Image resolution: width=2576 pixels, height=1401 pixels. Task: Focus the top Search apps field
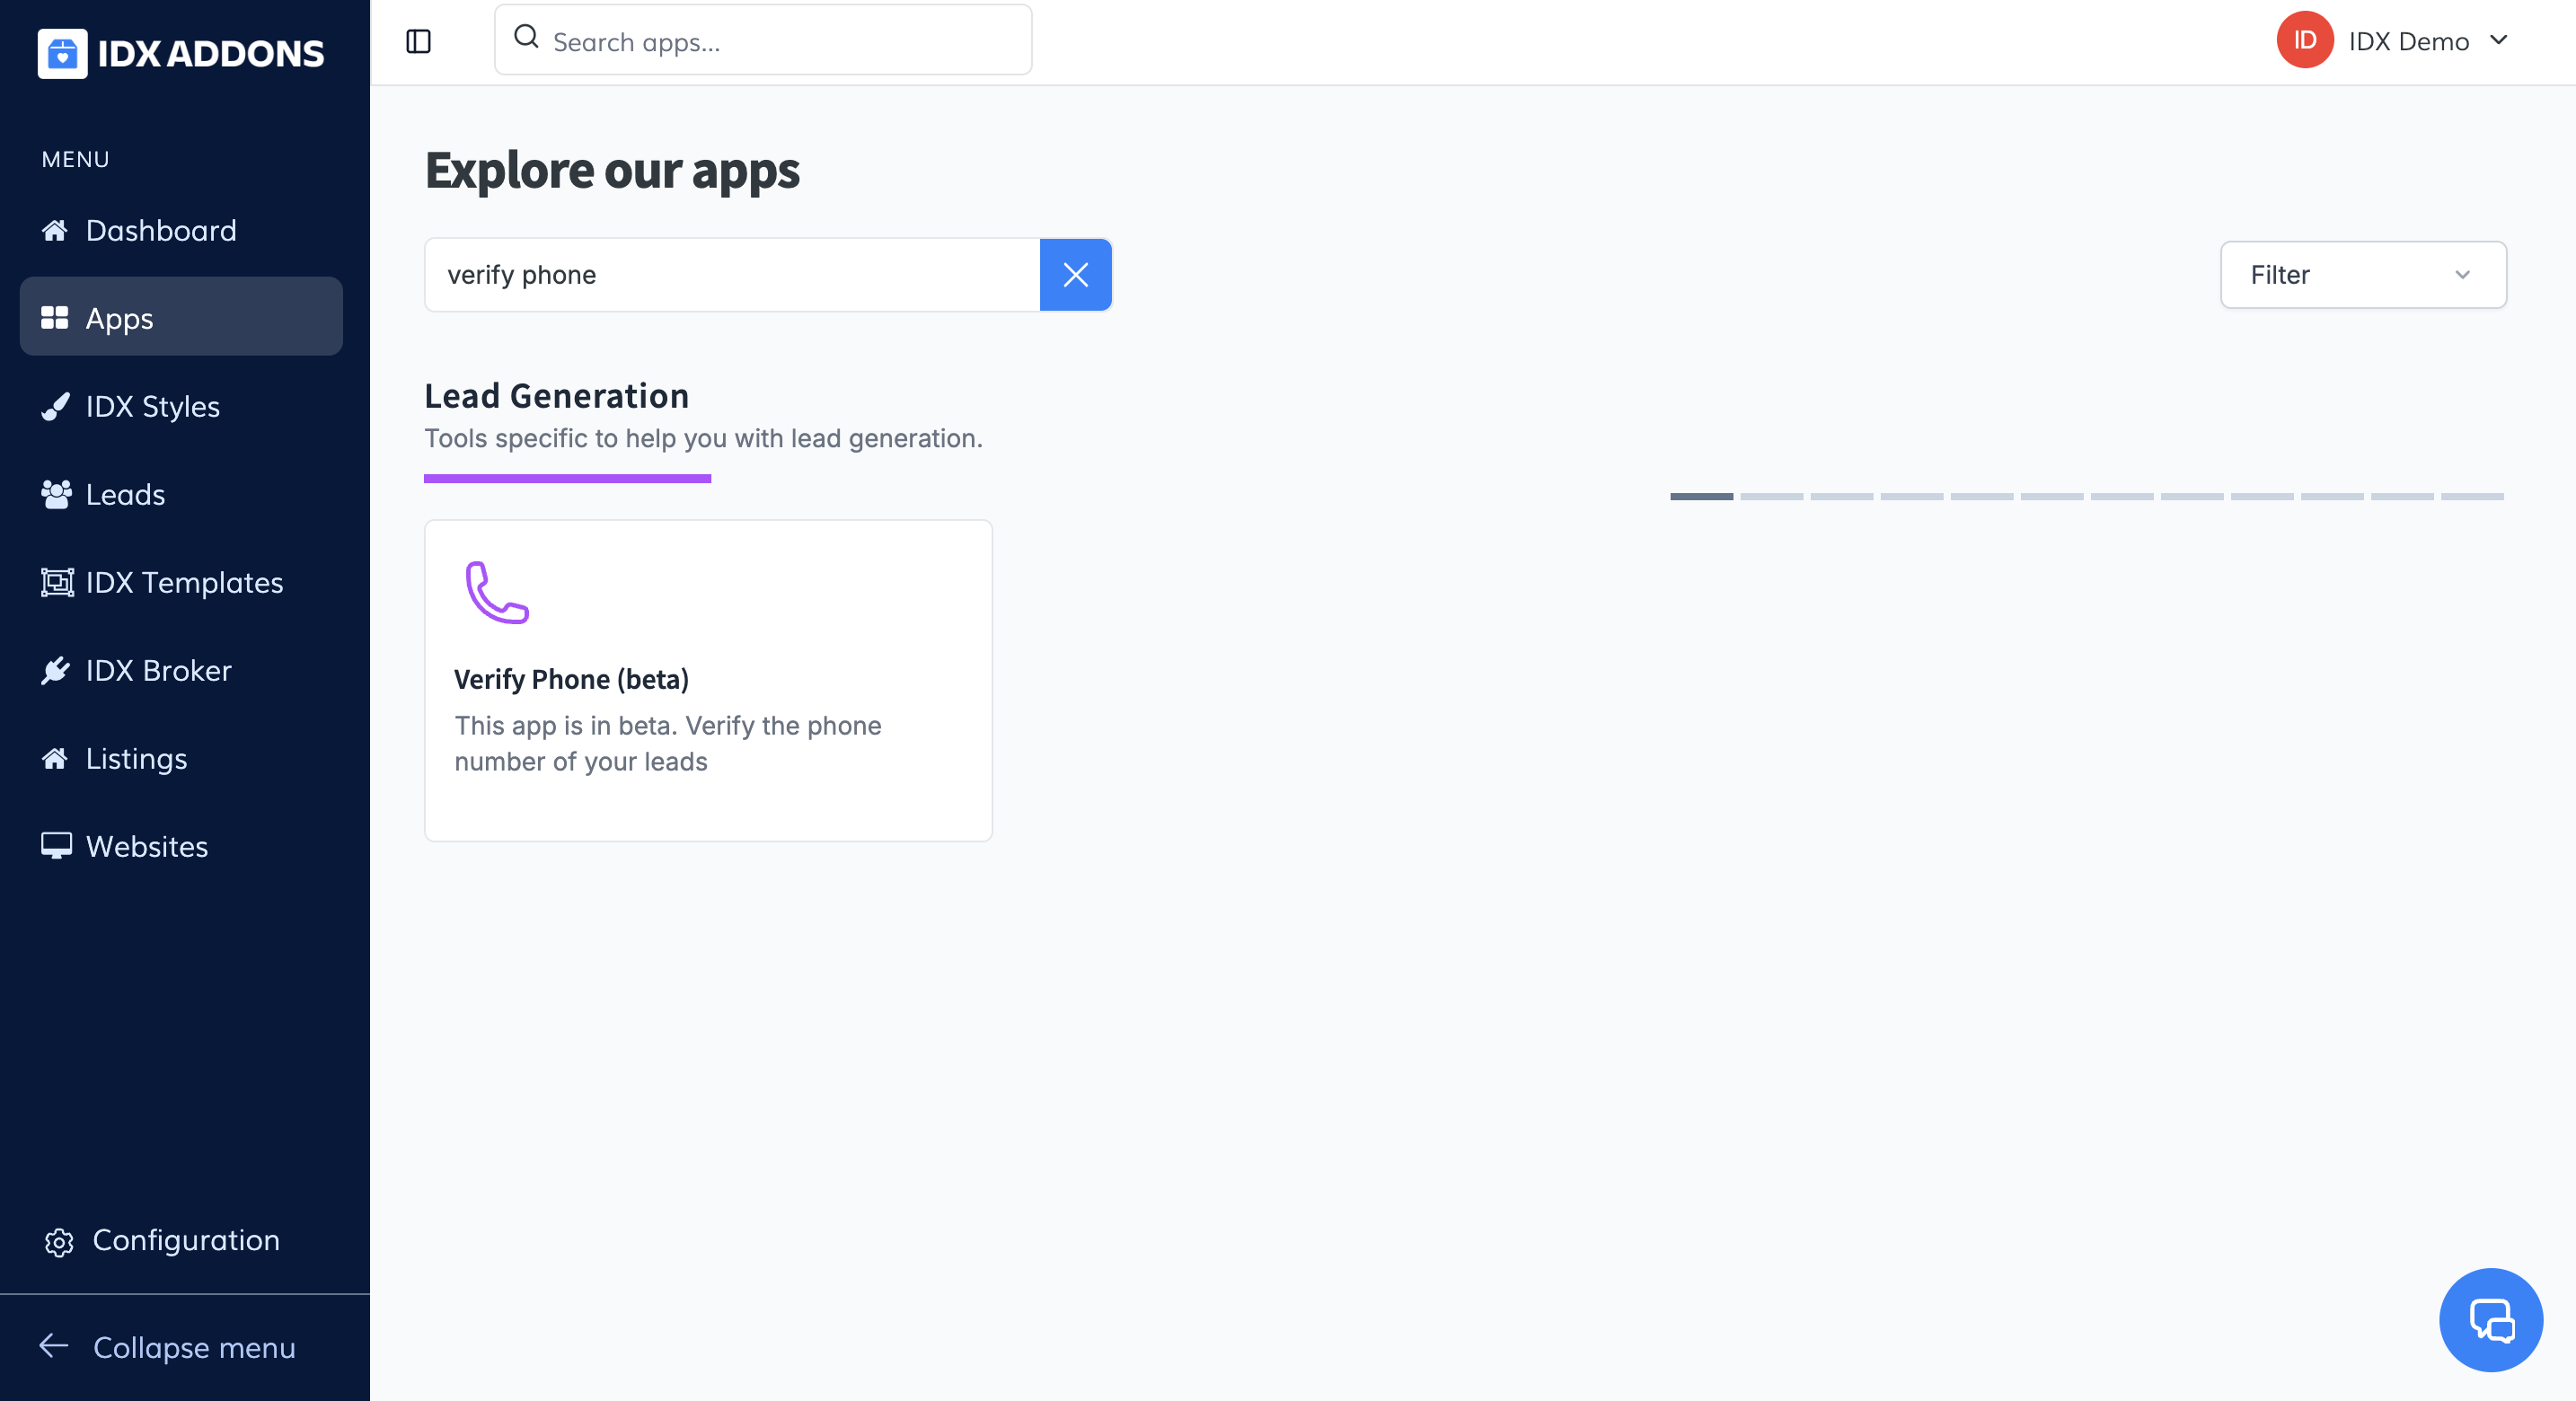click(780, 41)
